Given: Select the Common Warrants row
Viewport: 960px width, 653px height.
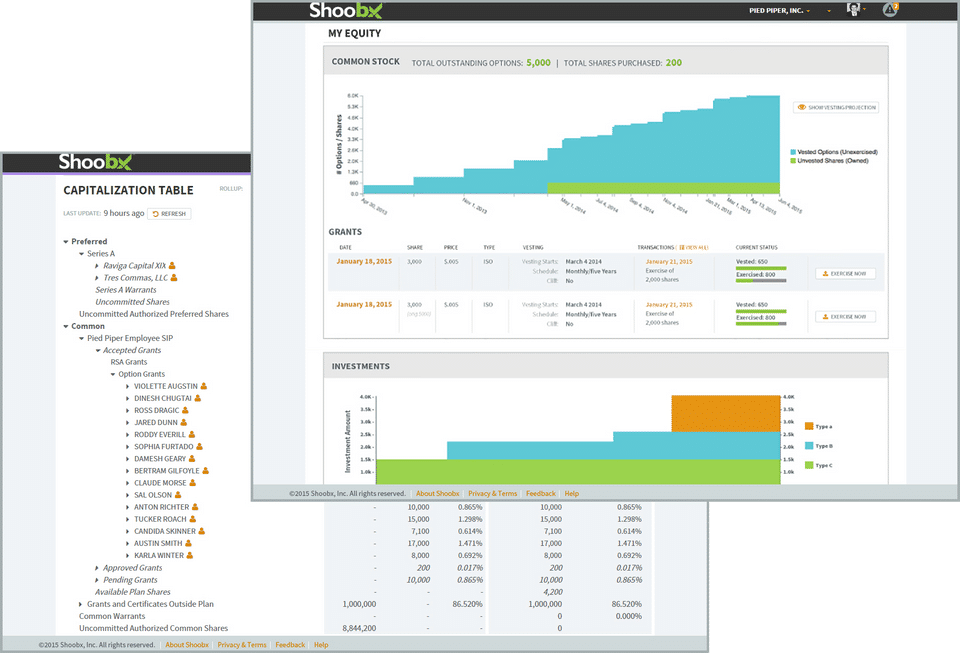Looking at the screenshot, I should 112,616.
